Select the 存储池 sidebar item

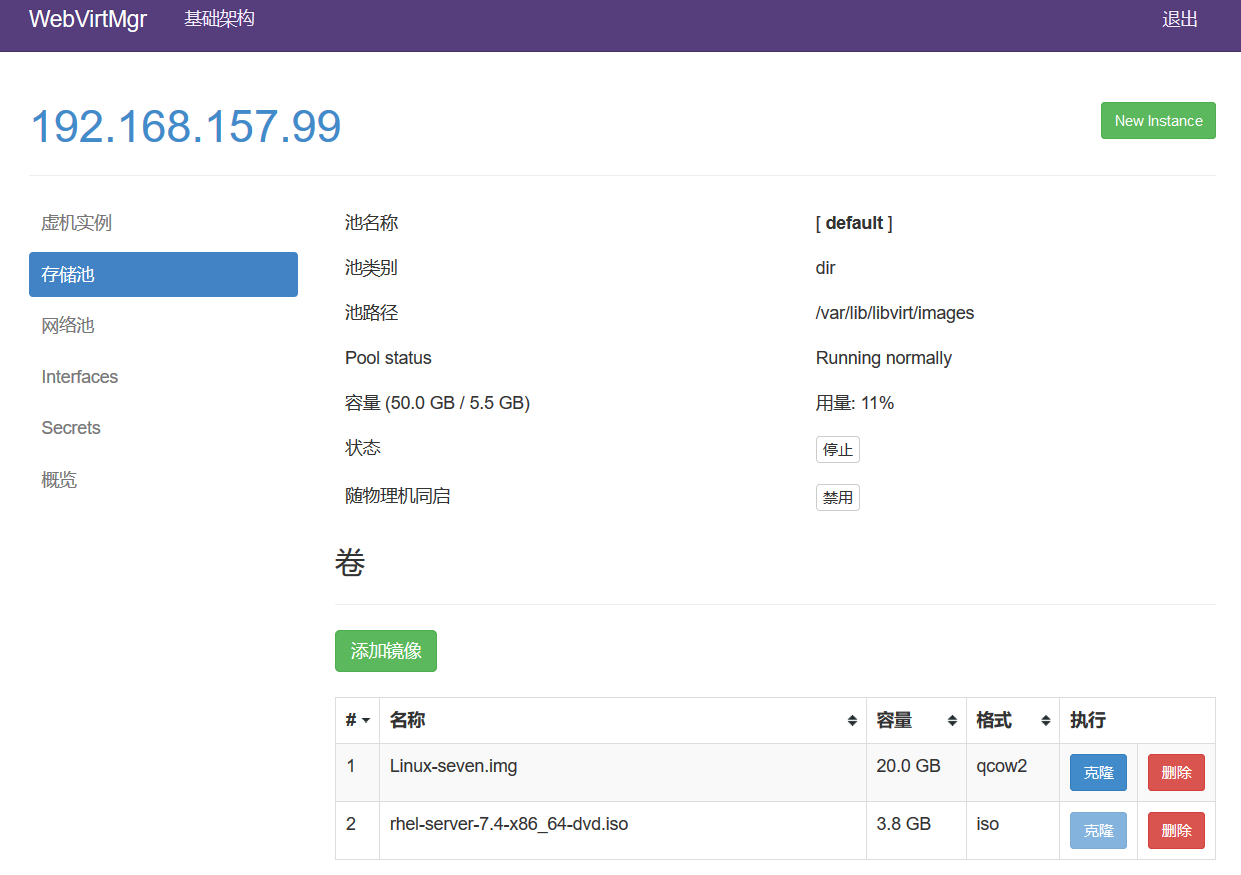[163, 274]
